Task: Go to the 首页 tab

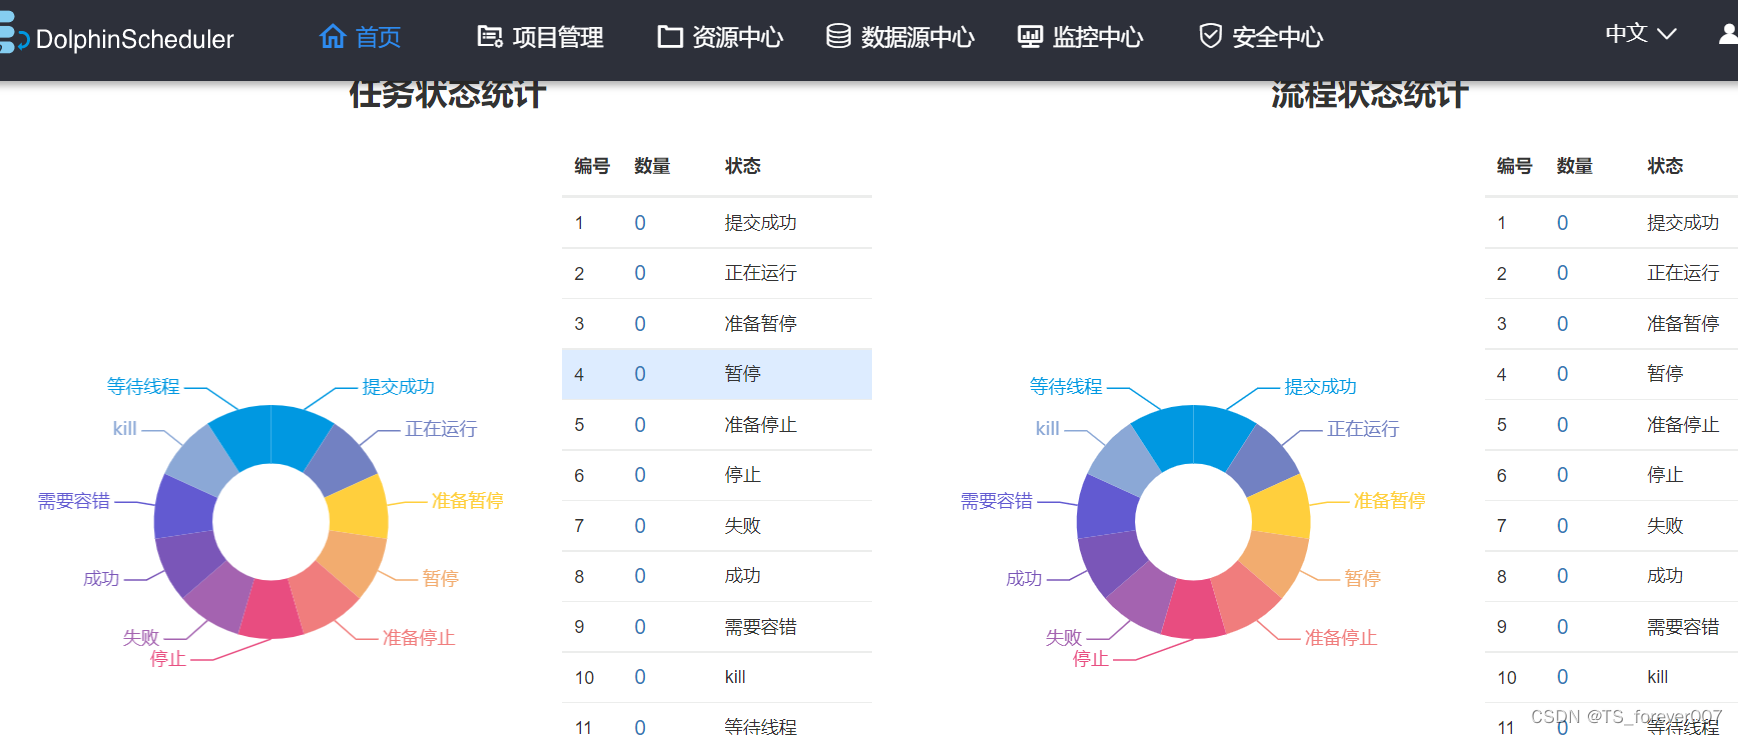Action: pyautogui.click(x=361, y=37)
